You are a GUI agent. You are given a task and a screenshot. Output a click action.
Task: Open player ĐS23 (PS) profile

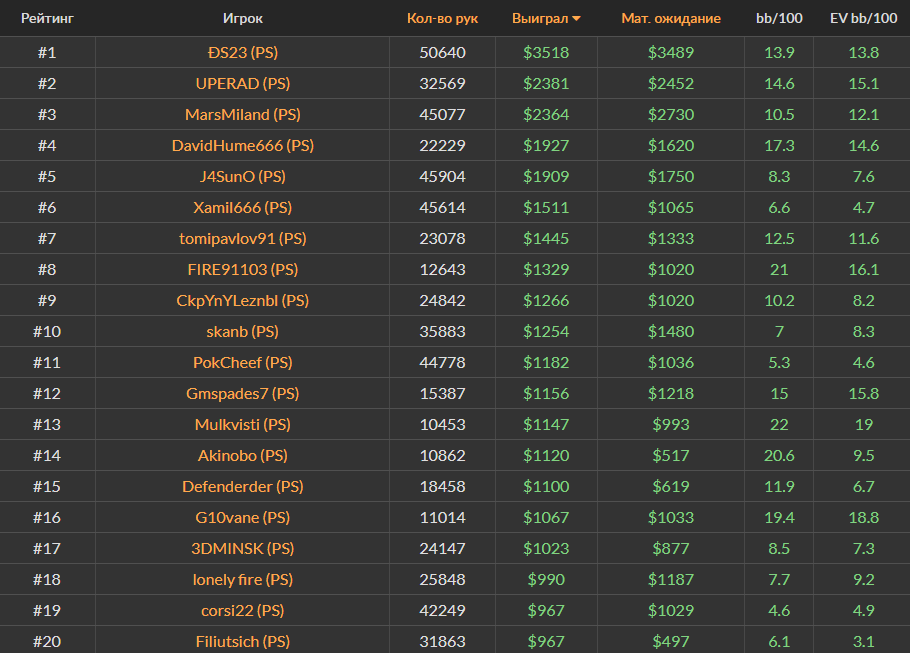tap(242, 52)
